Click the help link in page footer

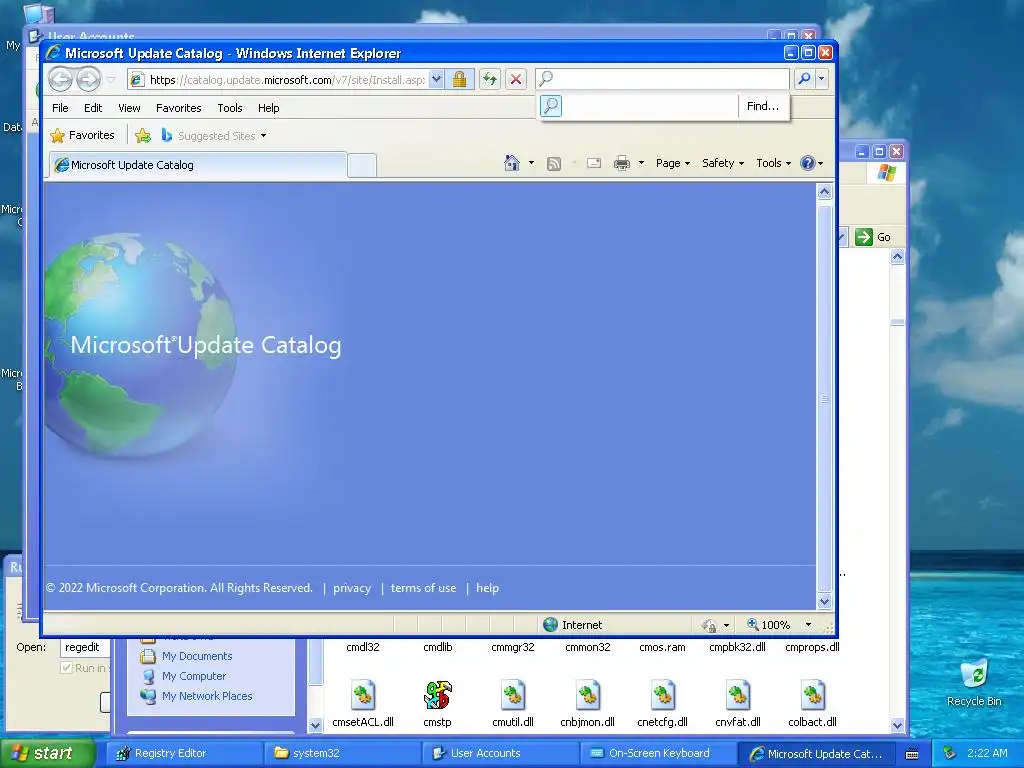click(487, 588)
